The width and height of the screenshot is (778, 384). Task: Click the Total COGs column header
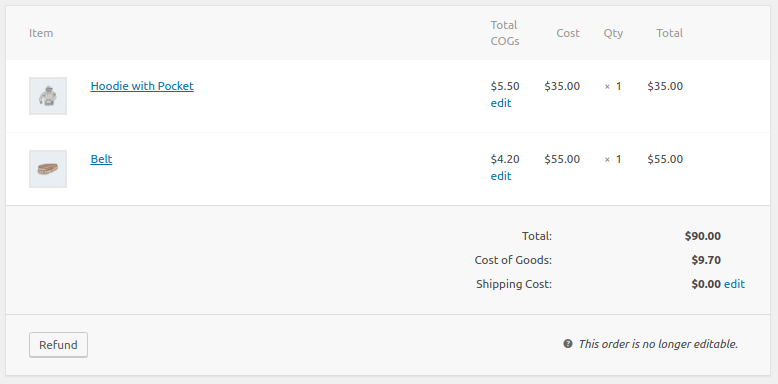[x=505, y=33]
